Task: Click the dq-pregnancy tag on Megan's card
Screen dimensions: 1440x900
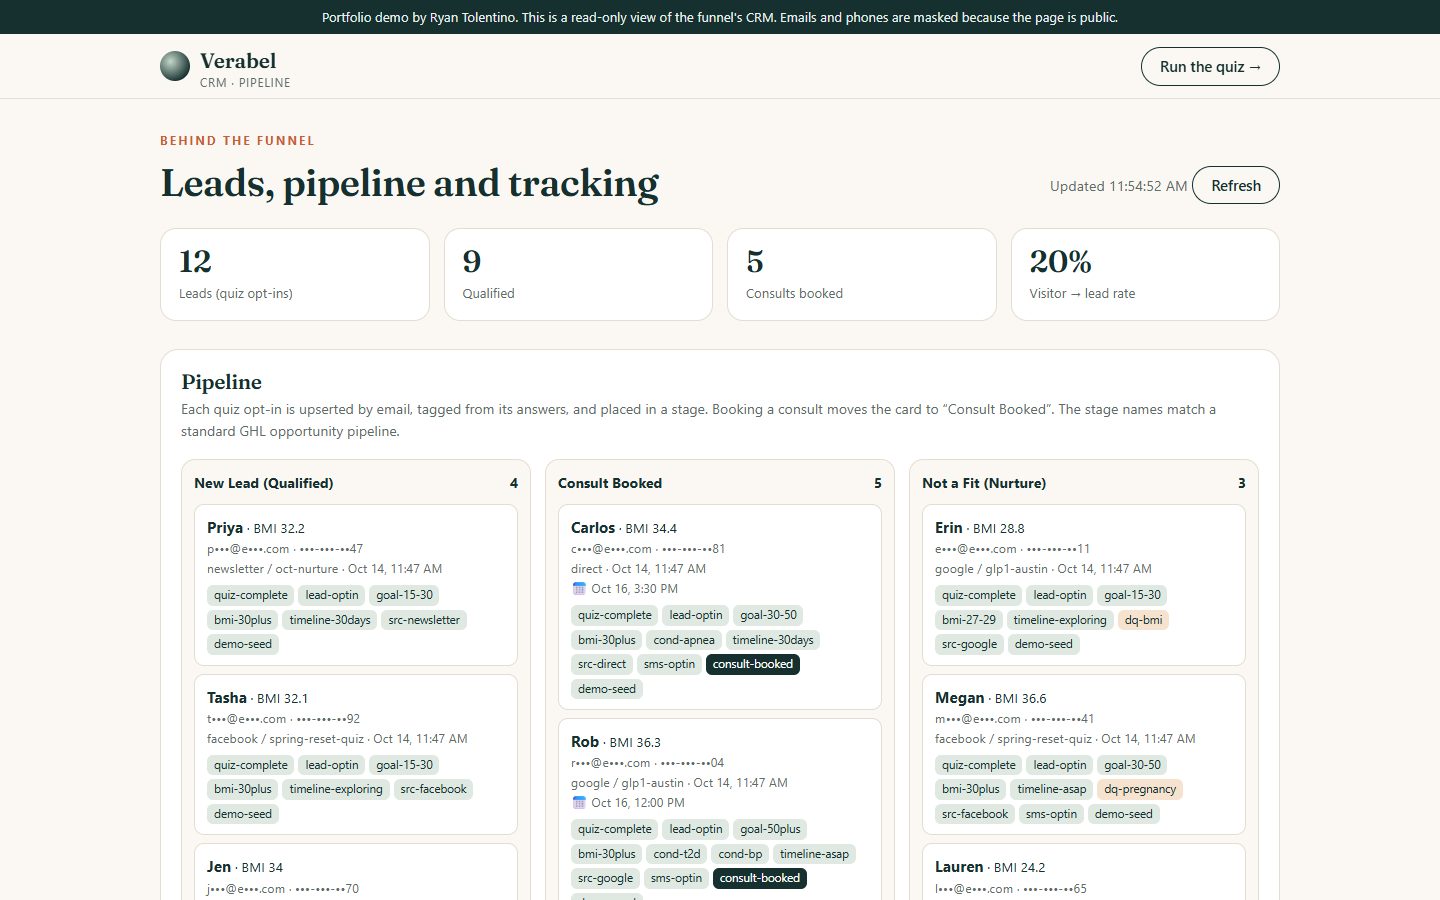Action: [x=1140, y=789]
